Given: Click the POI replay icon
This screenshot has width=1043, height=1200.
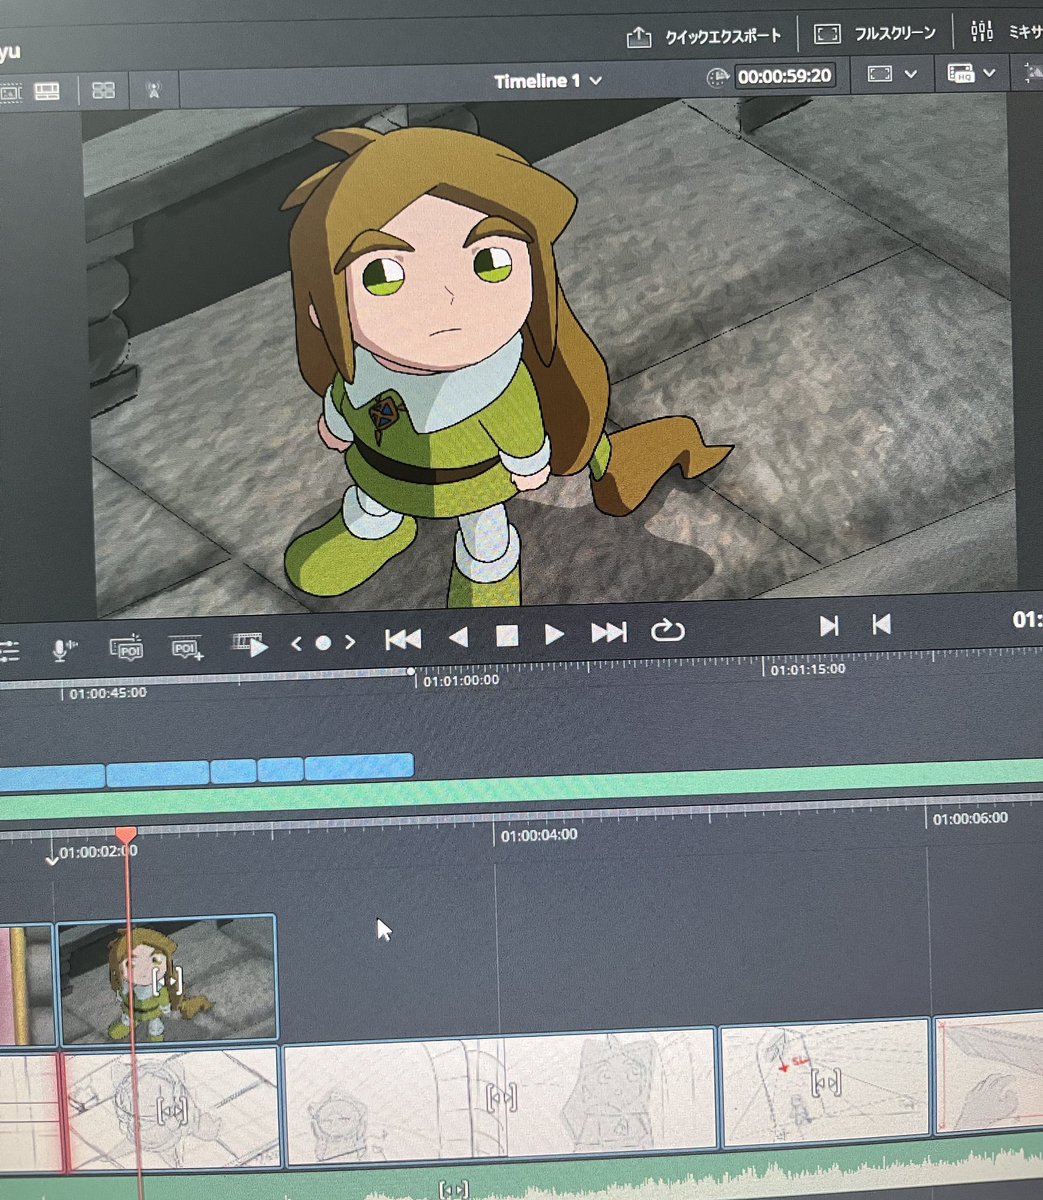Looking at the screenshot, I should click(x=126, y=649).
